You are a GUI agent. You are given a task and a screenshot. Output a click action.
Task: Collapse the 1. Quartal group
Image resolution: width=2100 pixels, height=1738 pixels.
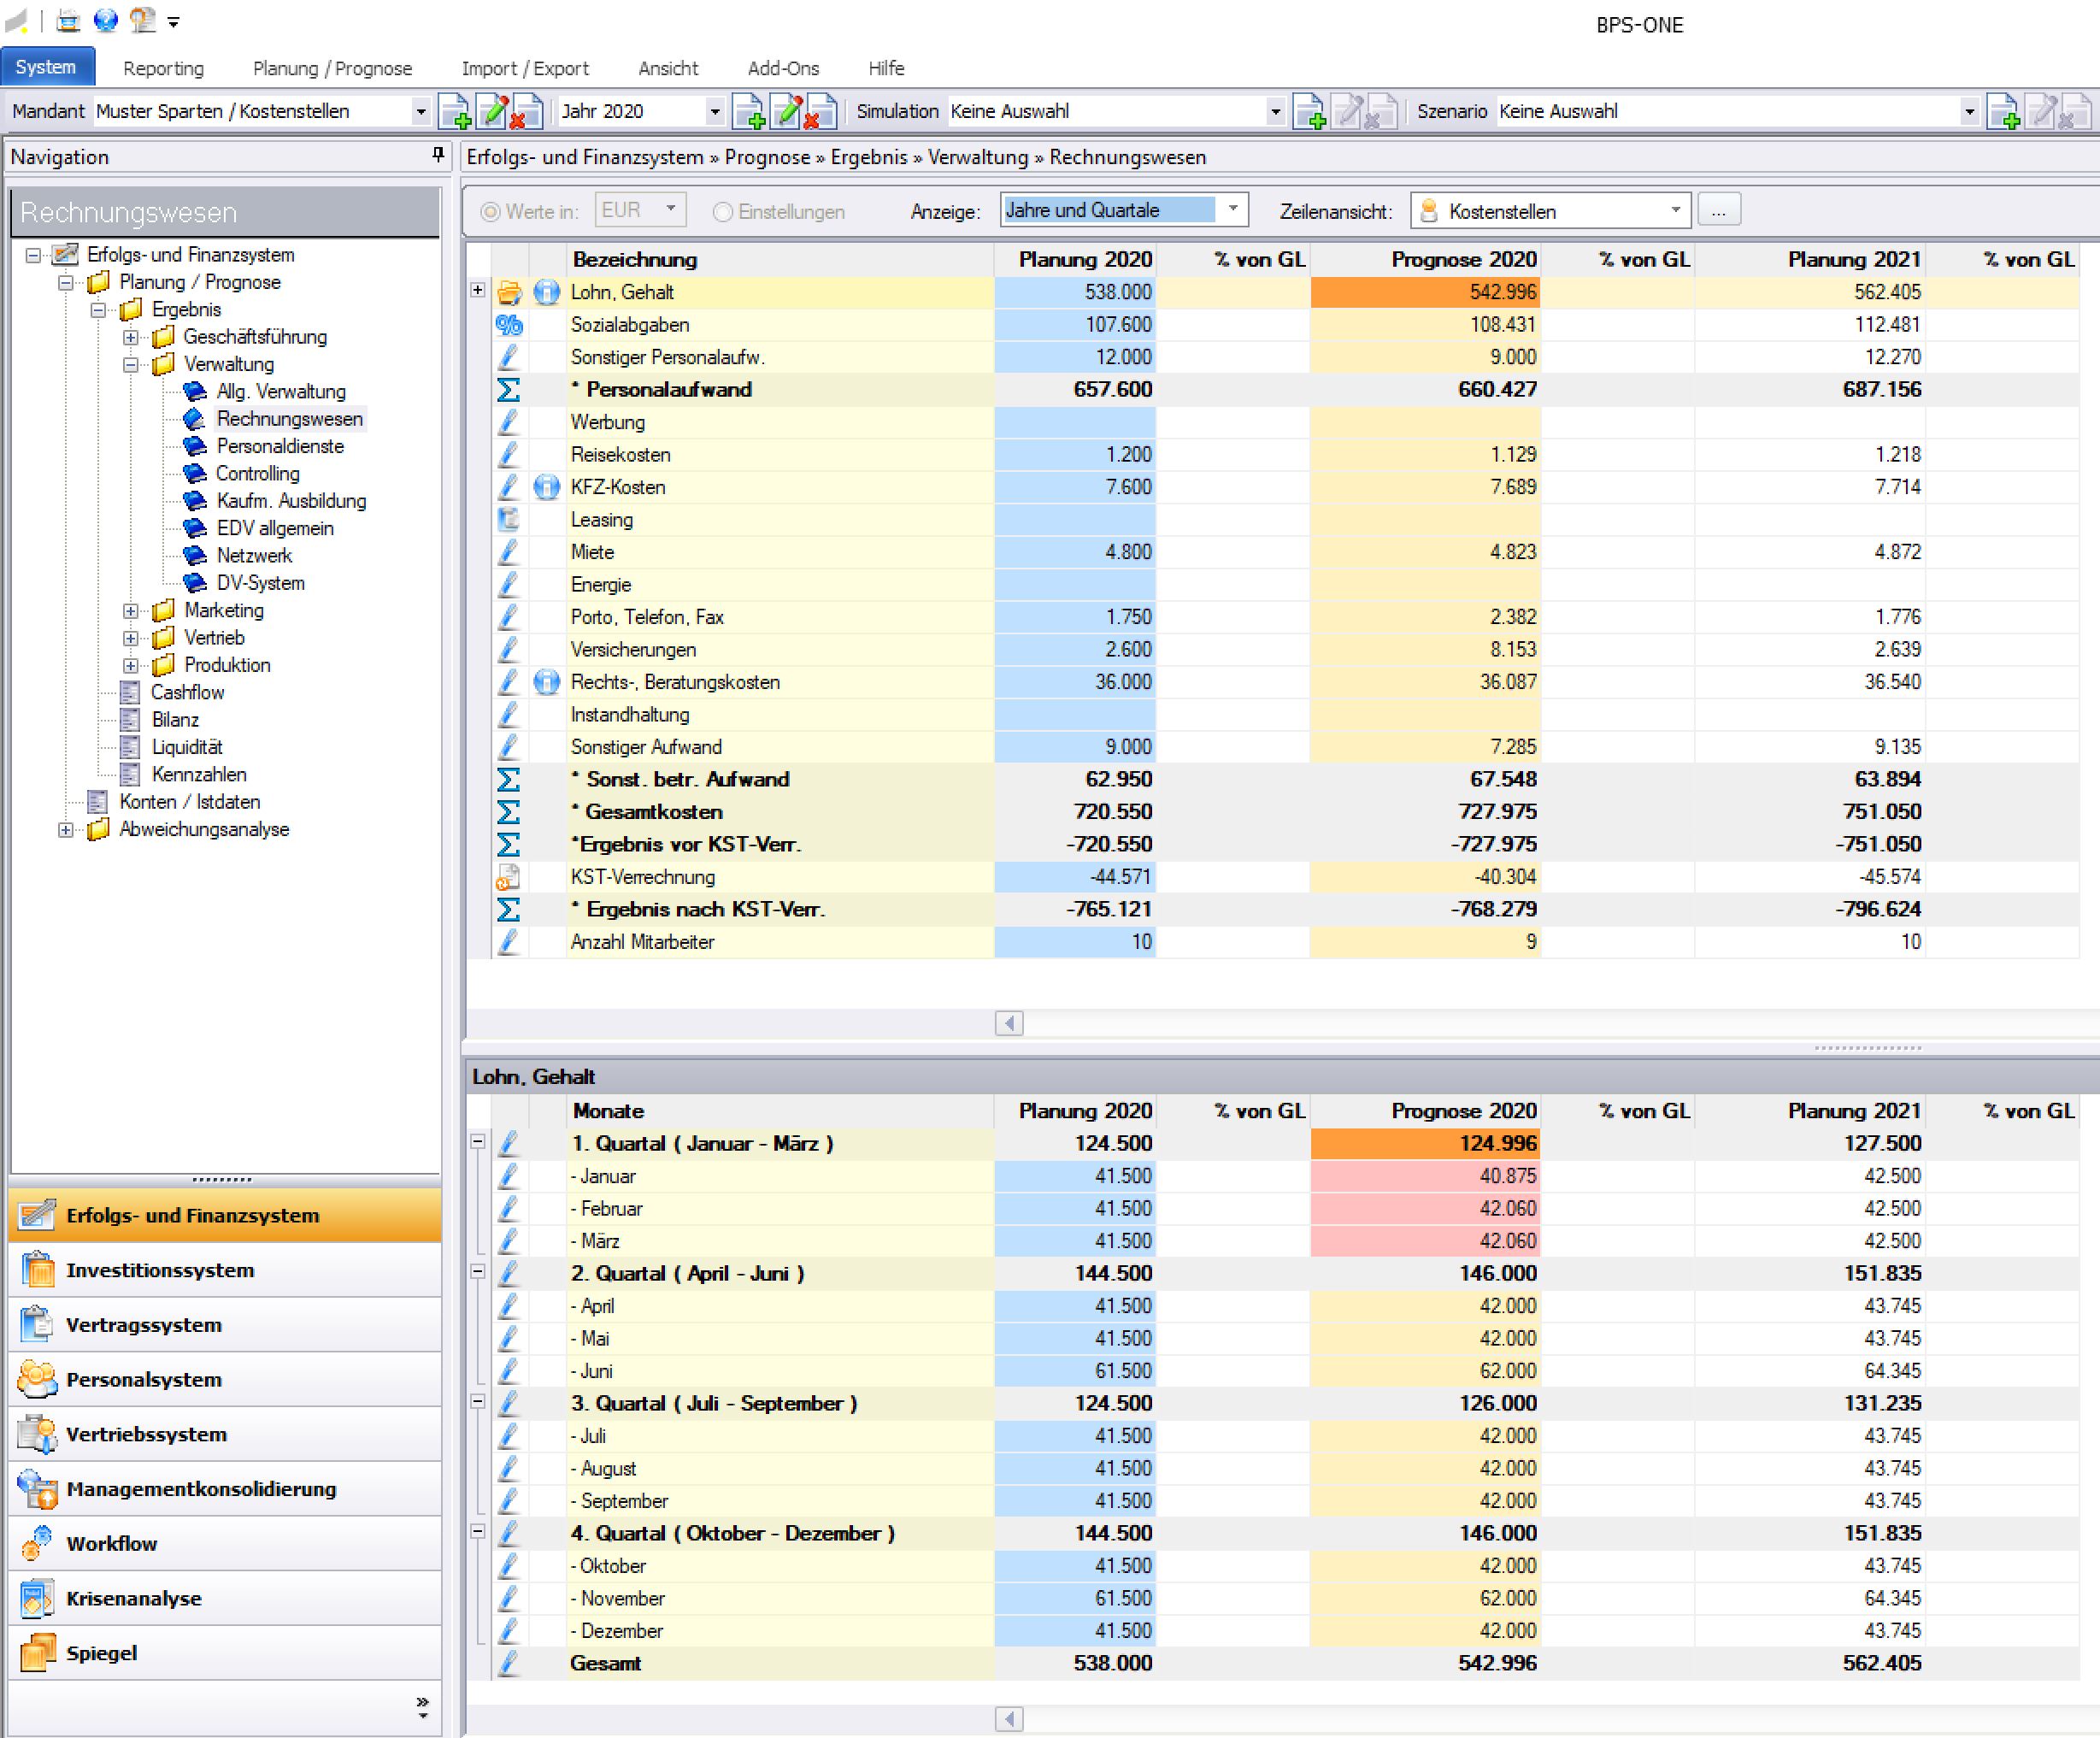tap(478, 1142)
